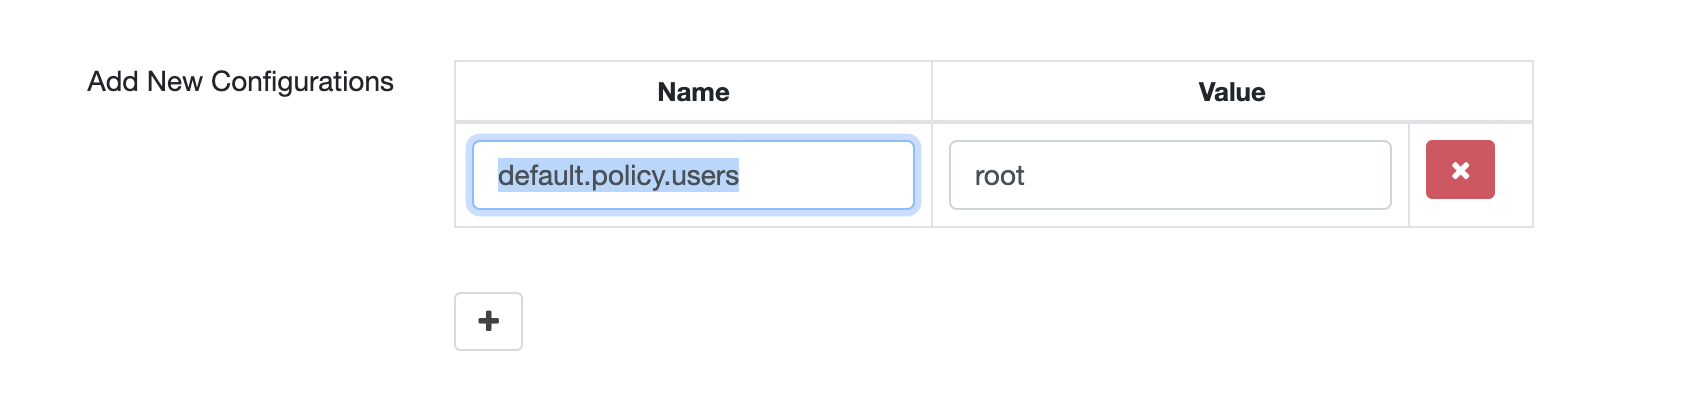Select the Name column header
The height and width of the screenshot is (398, 1706).
[x=693, y=92]
